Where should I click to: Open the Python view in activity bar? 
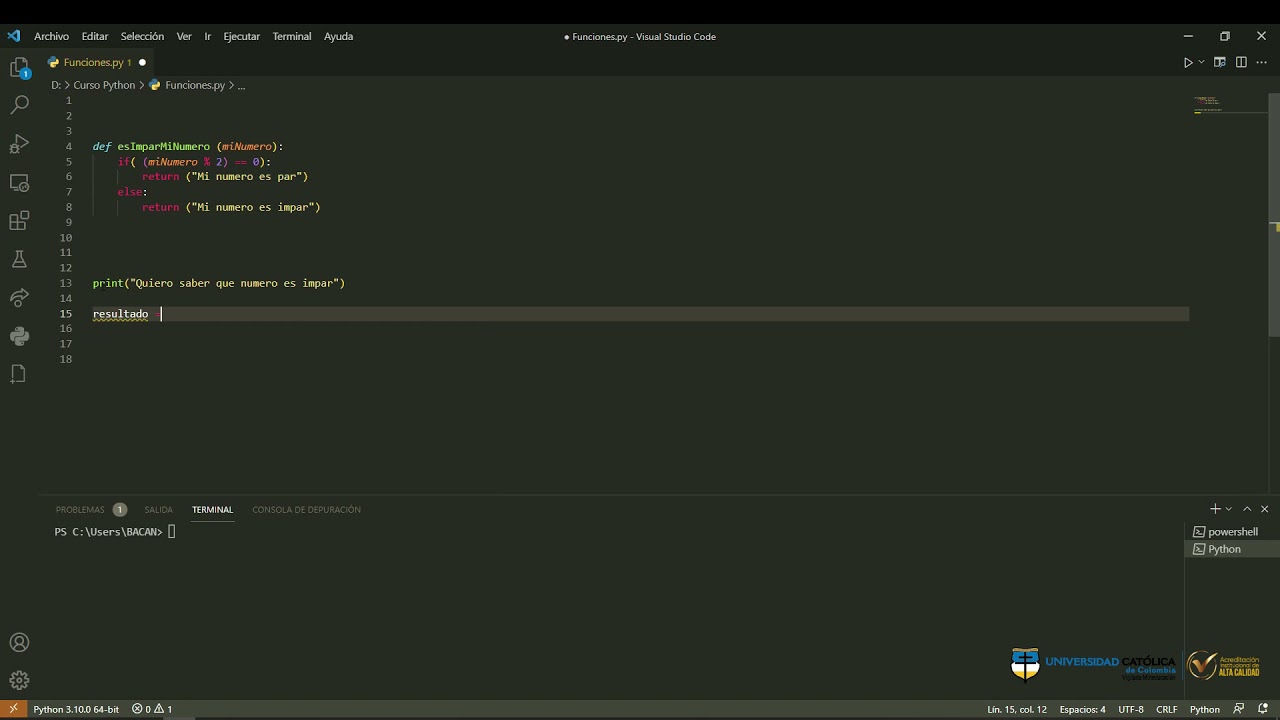pos(19,336)
